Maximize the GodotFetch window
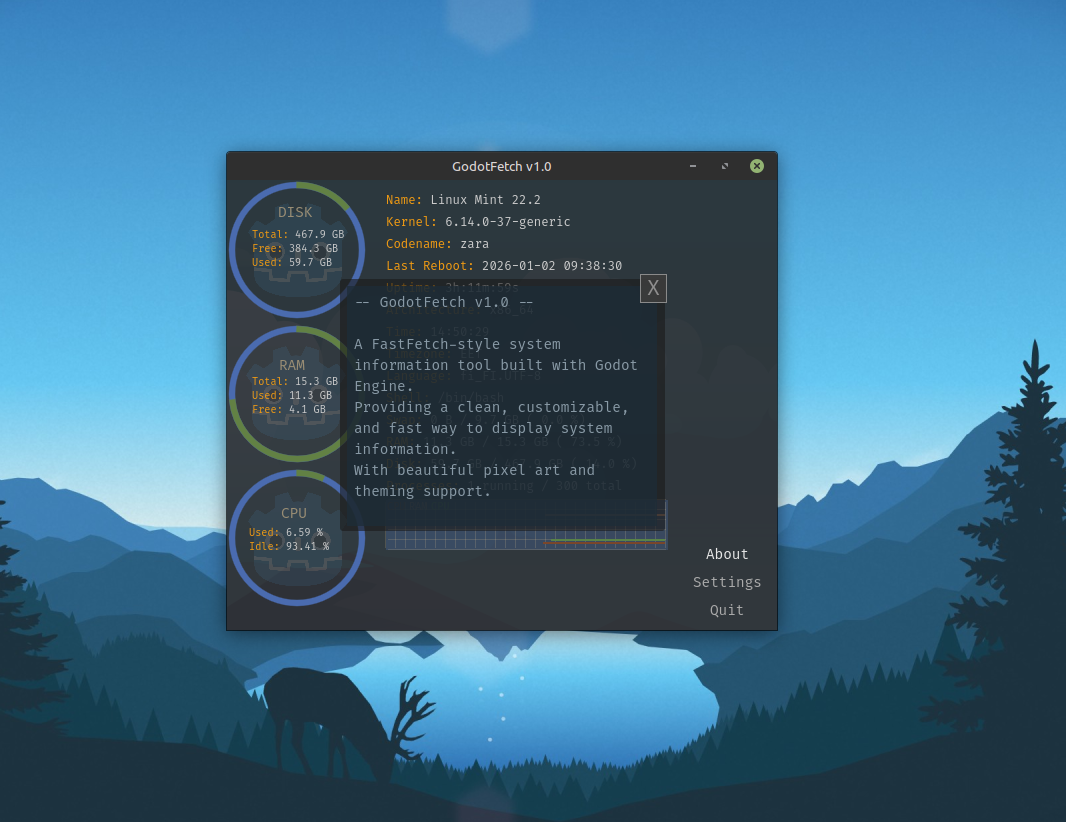 725,166
